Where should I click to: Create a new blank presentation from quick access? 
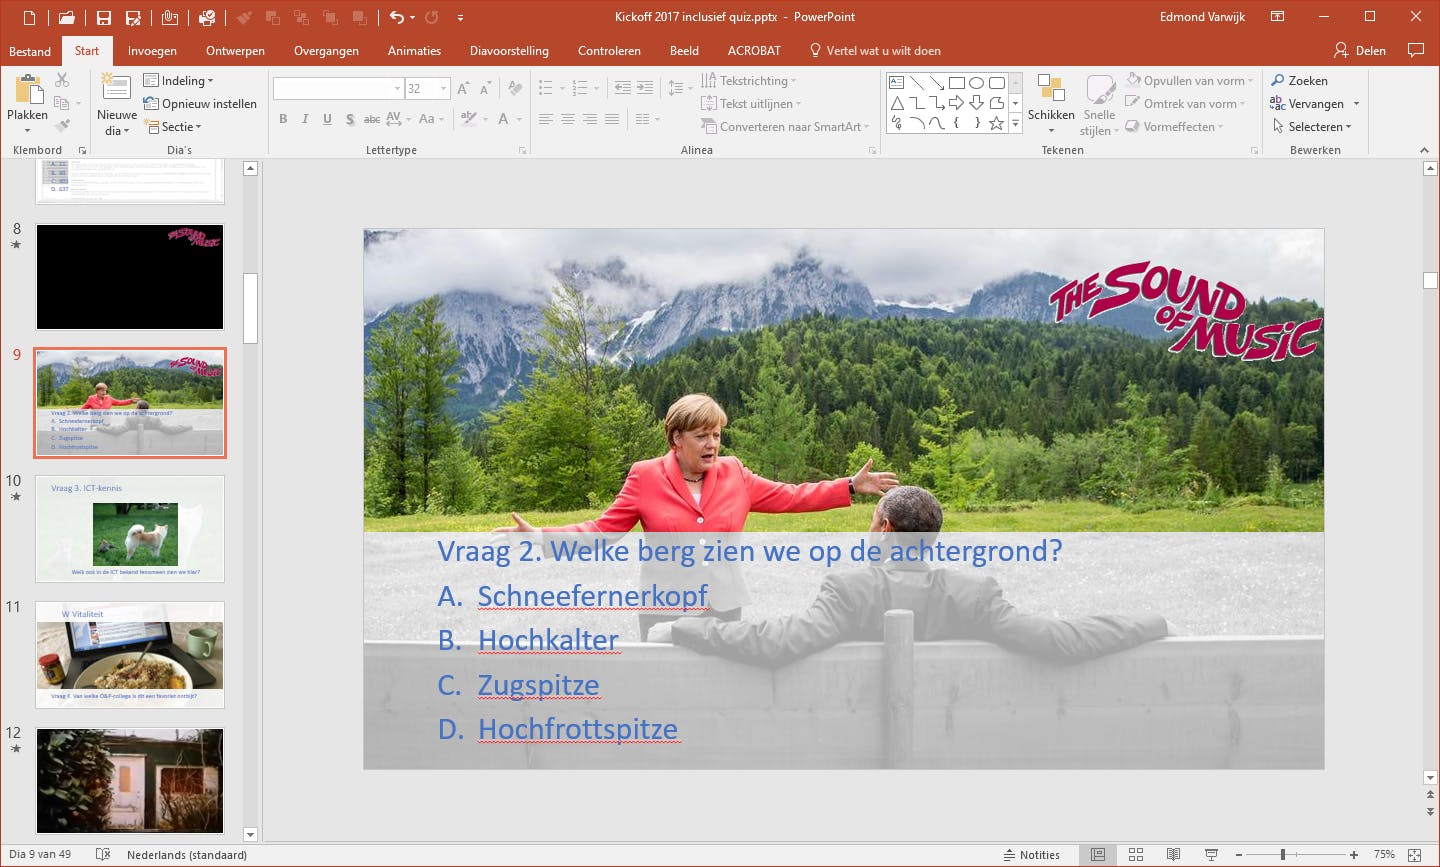[29, 17]
